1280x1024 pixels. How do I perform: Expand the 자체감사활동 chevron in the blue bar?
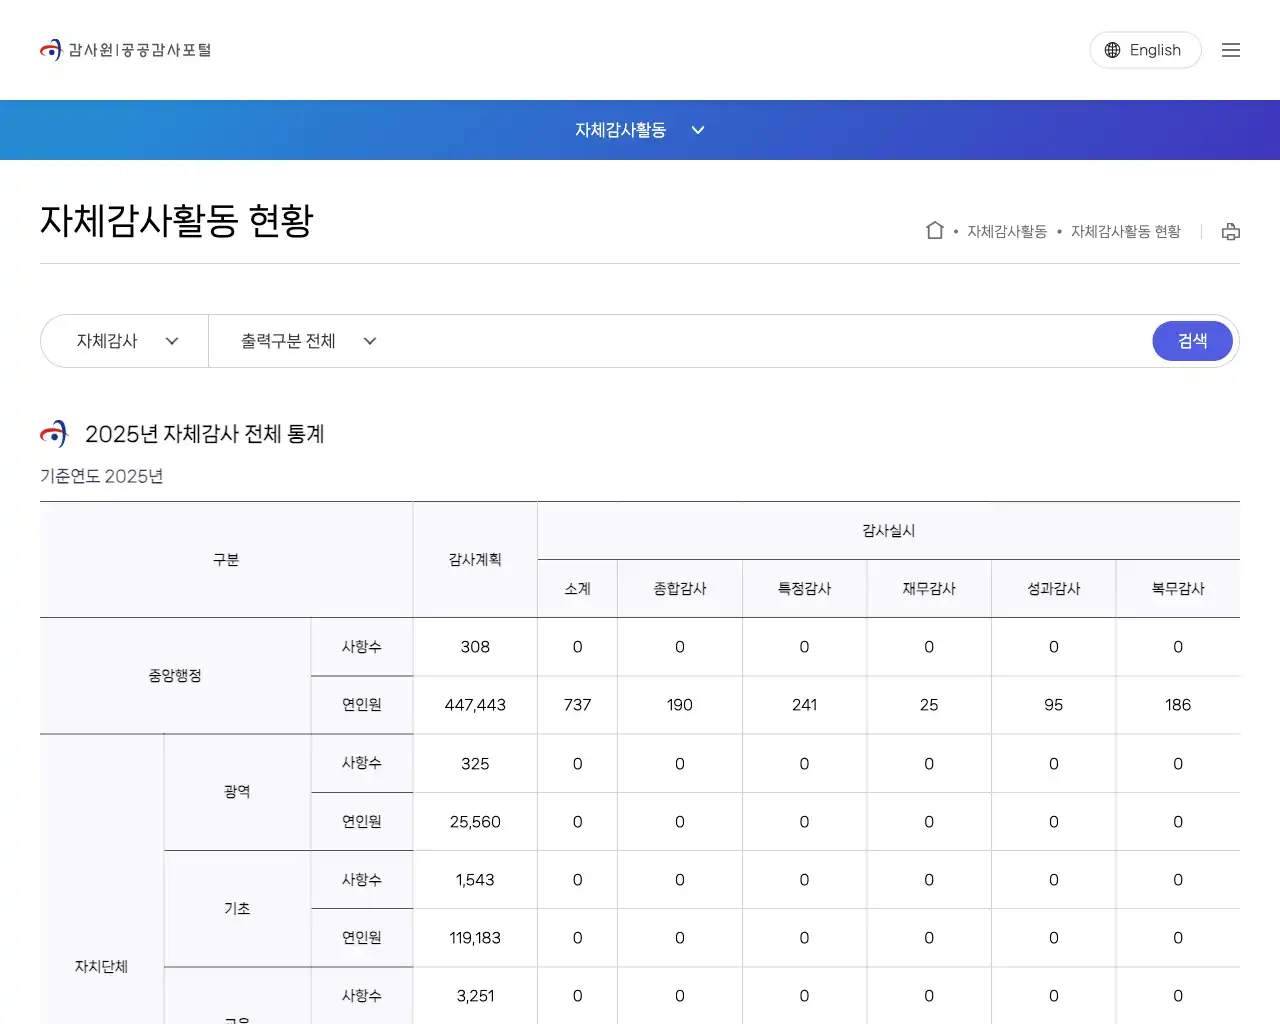698,130
